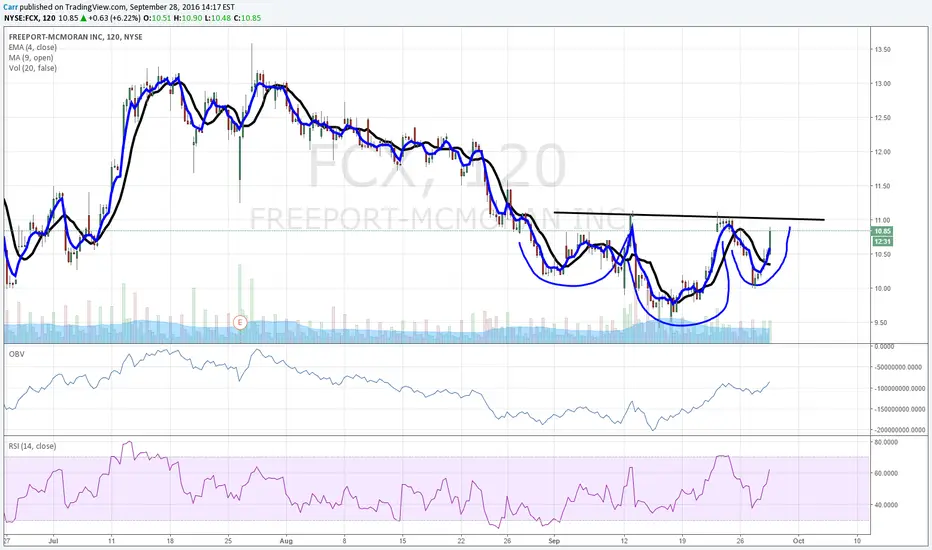Select the EMA (4, close) indicator label
Viewport: 932px width, 550px height.
tap(33, 48)
